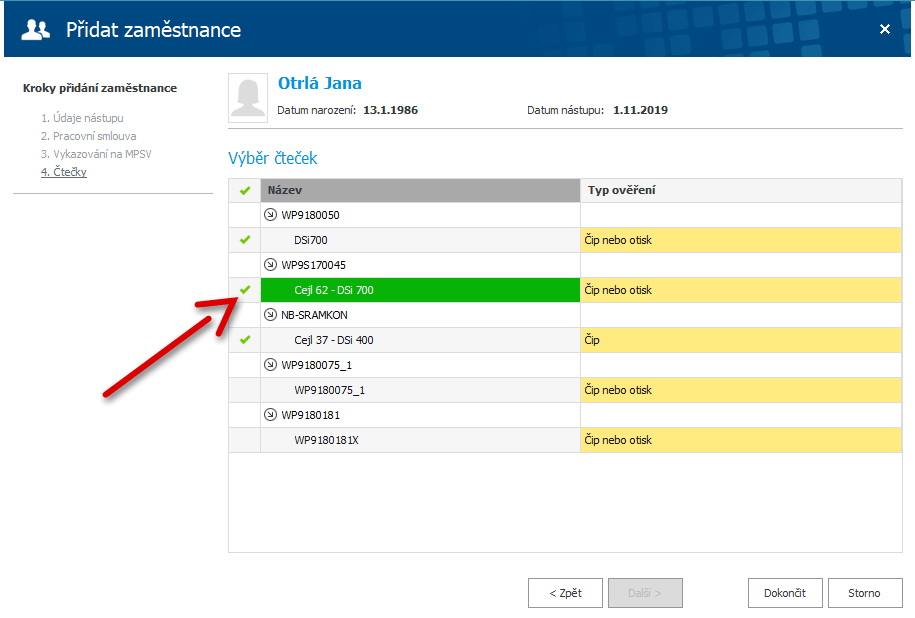Go to step 1. Údaje nástupu
The width and height of the screenshot is (915, 618).
(x=82, y=118)
